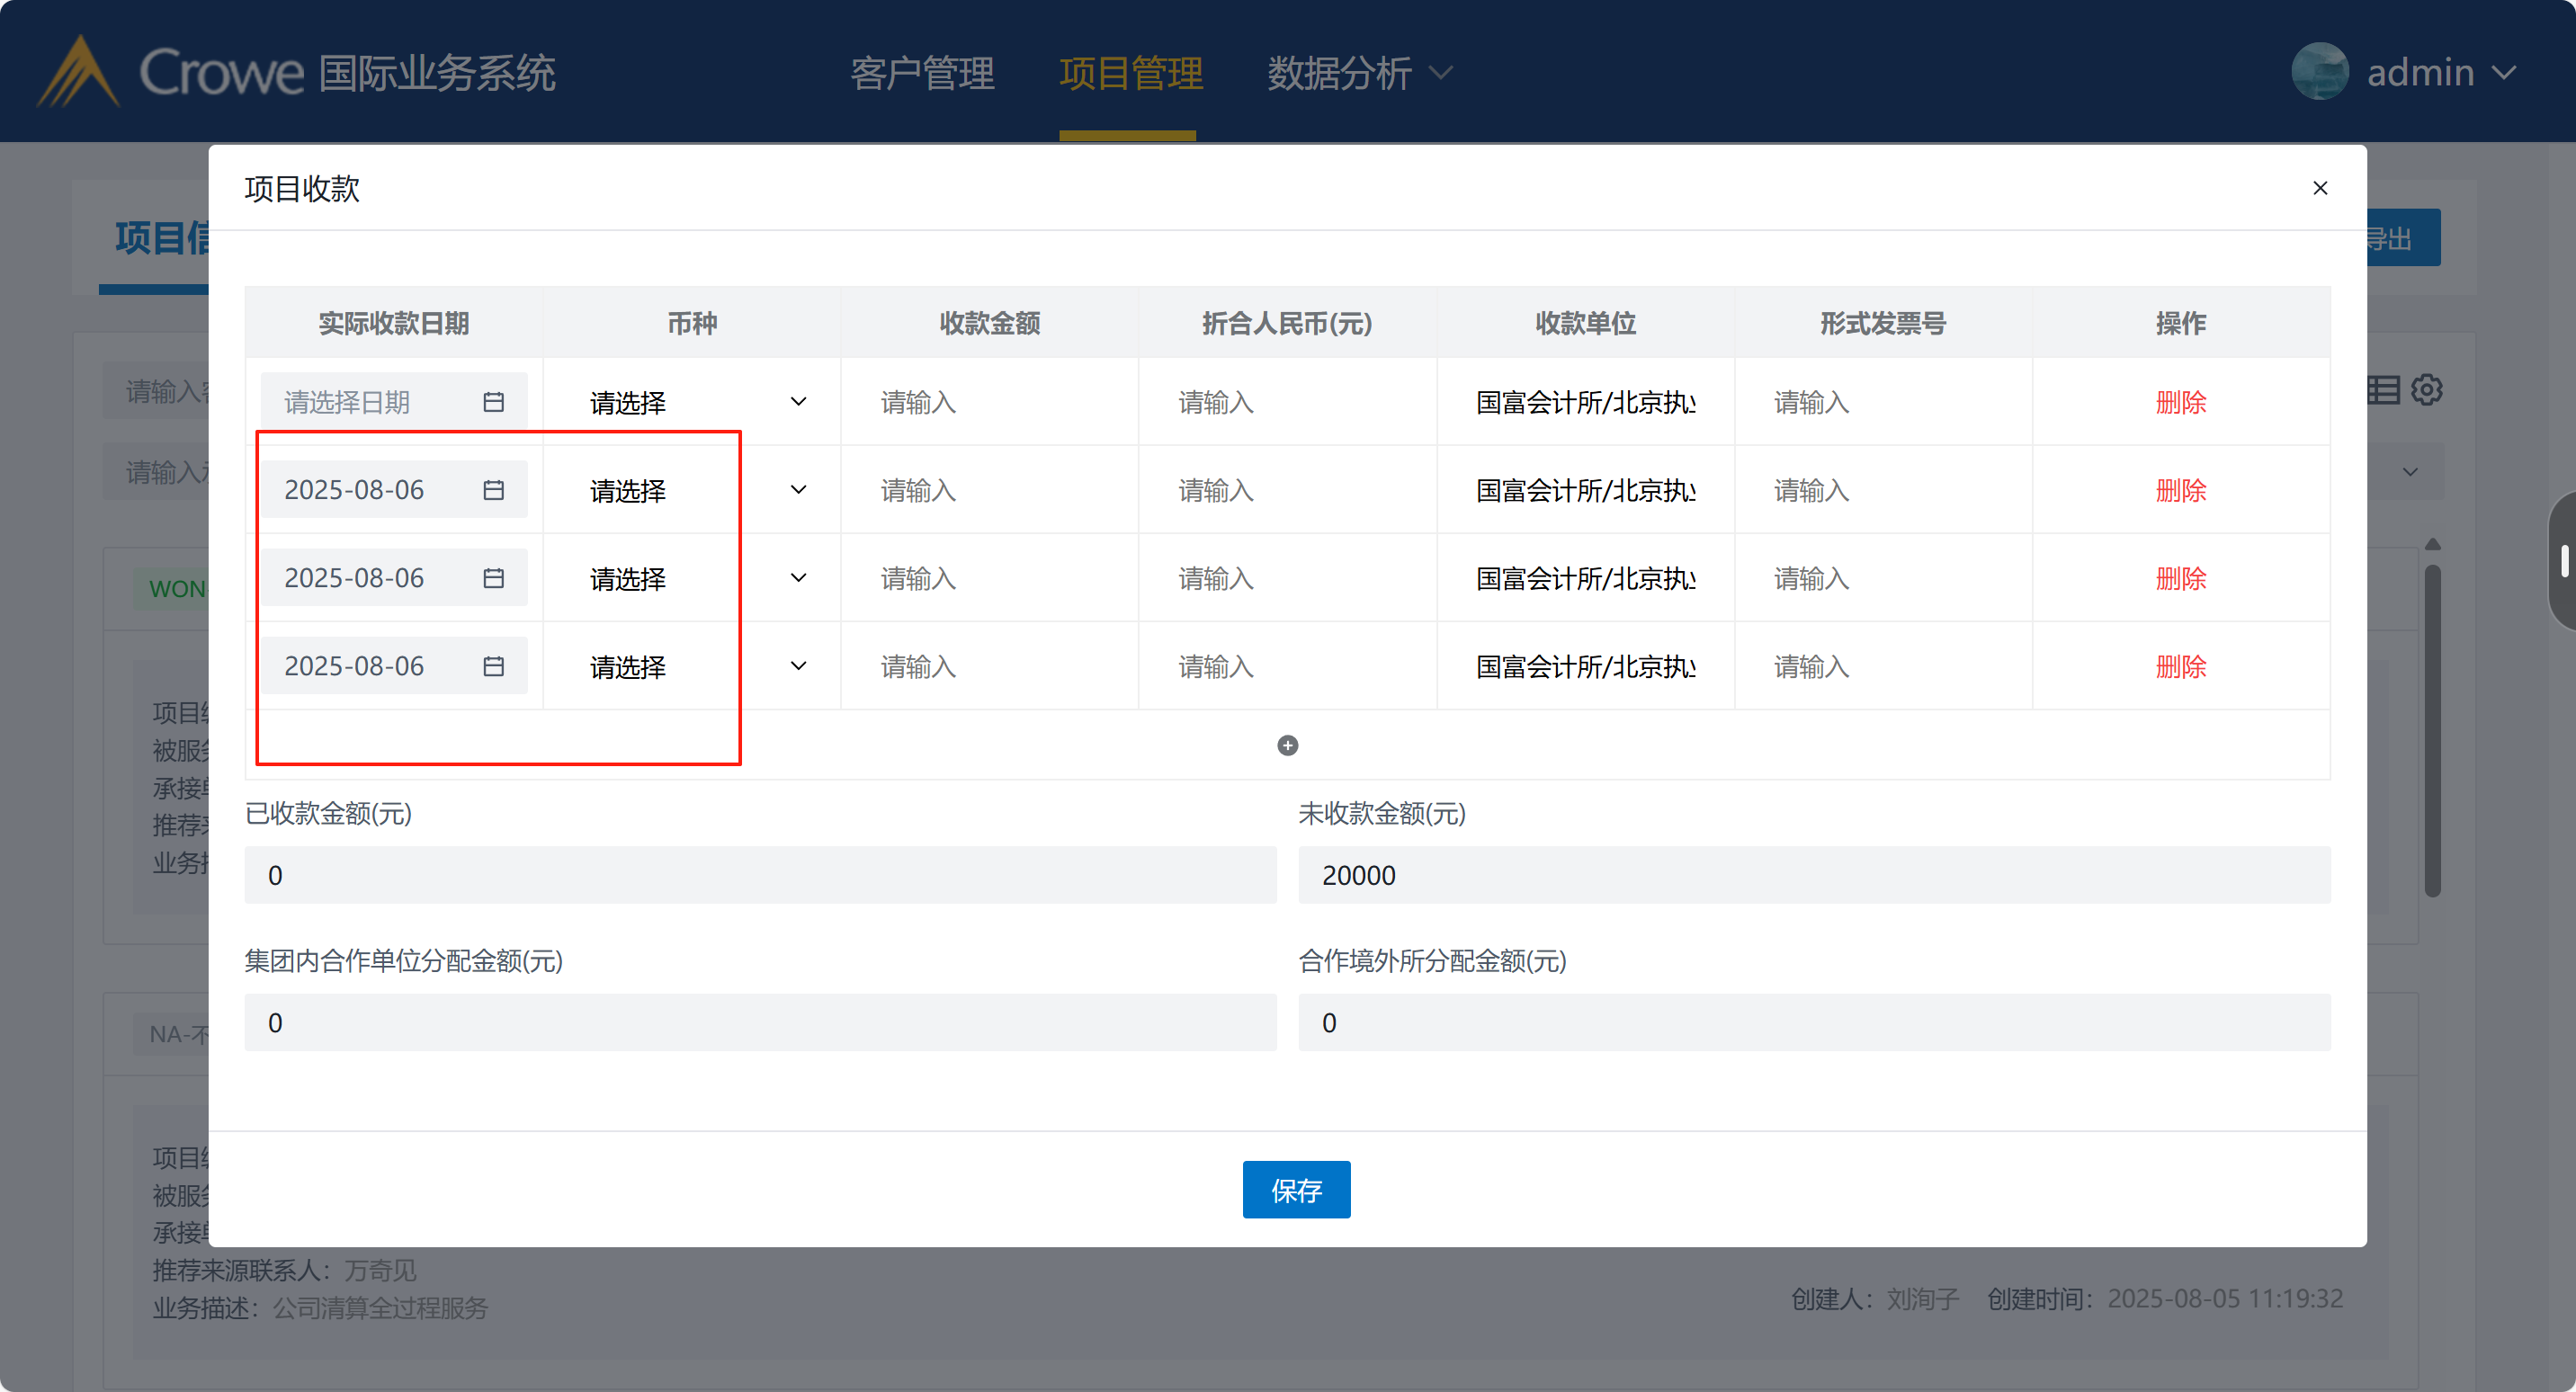Click the table list view icon
2576x1392 pixels.
(x=2384, y=390)
